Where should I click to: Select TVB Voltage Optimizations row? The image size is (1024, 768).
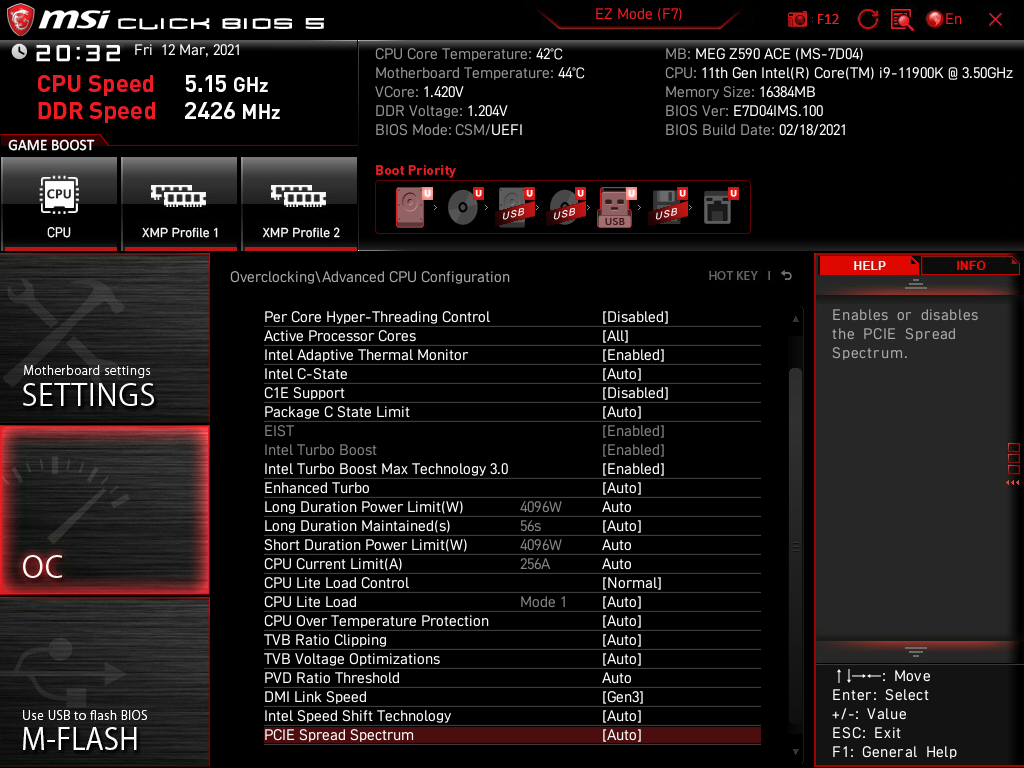[512, 658]
